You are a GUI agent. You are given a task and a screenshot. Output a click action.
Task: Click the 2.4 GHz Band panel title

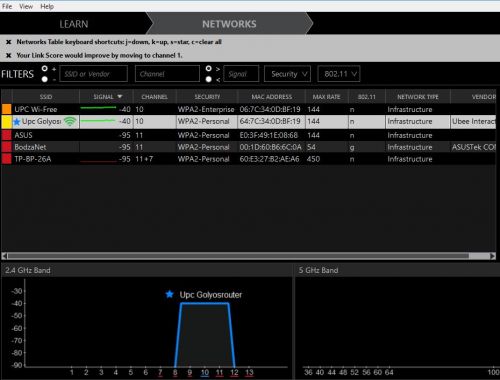[x=28, y=270]
